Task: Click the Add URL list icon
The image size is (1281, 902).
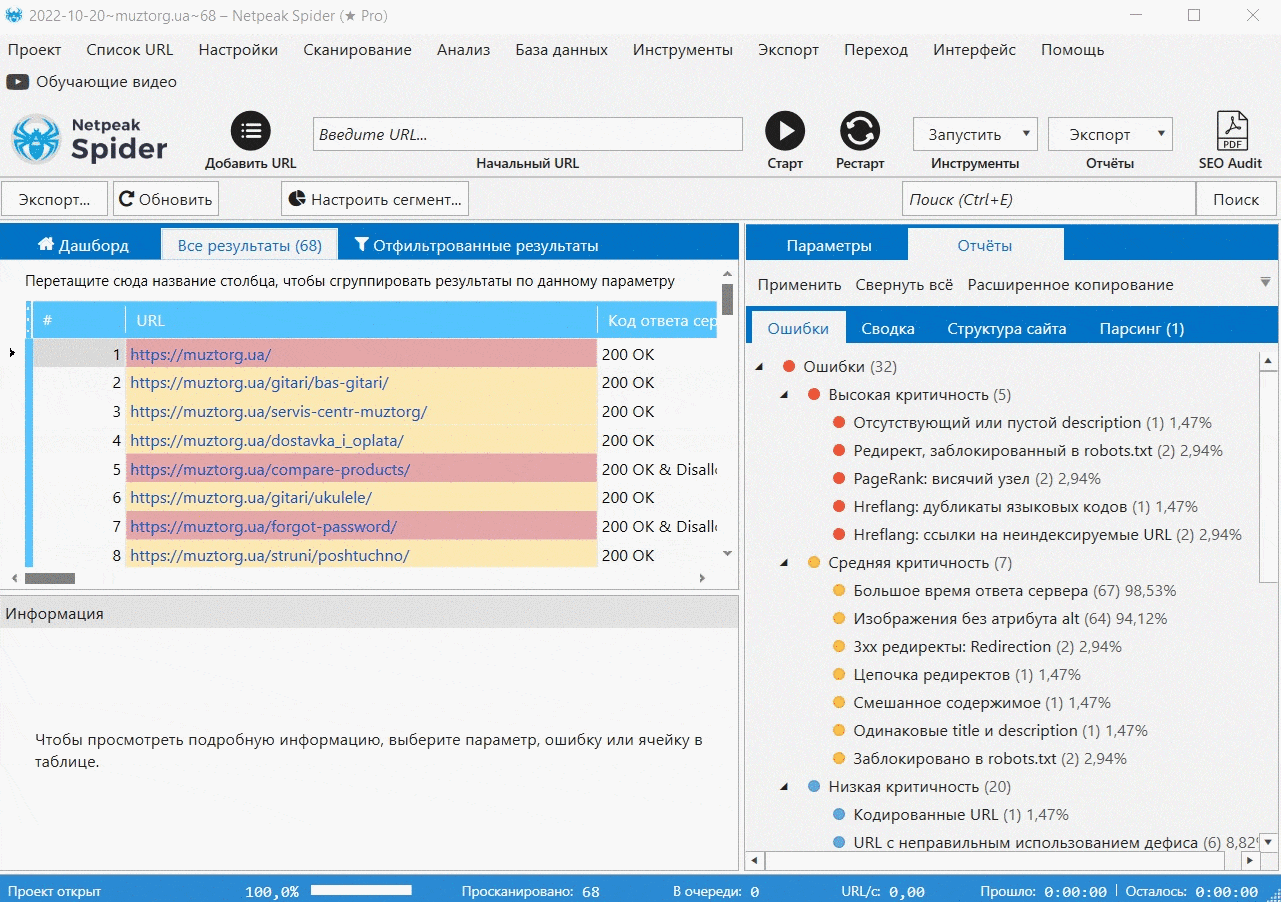Action: (x=251, y=131)
